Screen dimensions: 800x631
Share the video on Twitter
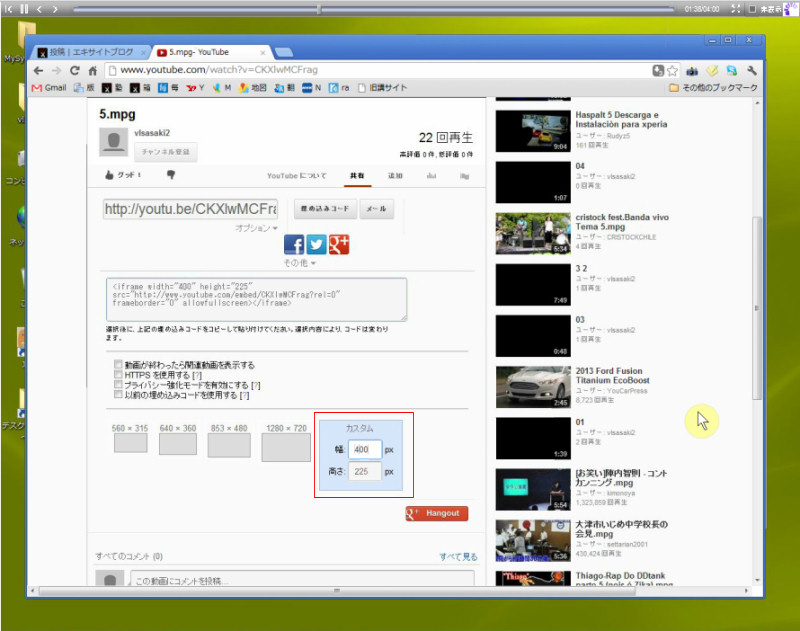click(316, 245)
